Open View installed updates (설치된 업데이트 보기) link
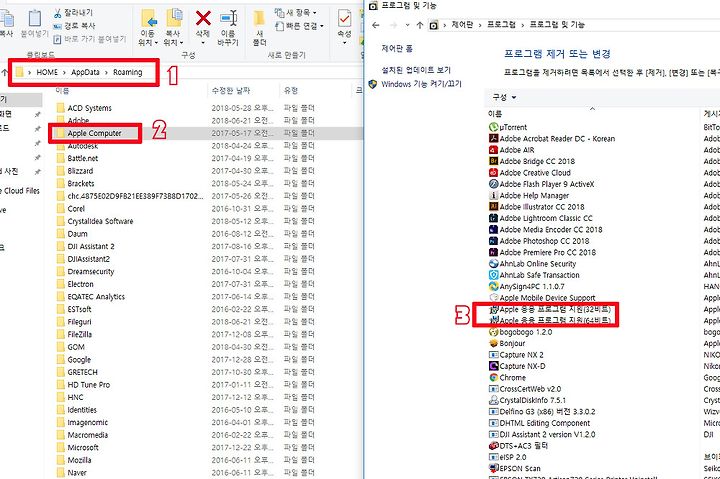720x479 pixels. [416, 70]
